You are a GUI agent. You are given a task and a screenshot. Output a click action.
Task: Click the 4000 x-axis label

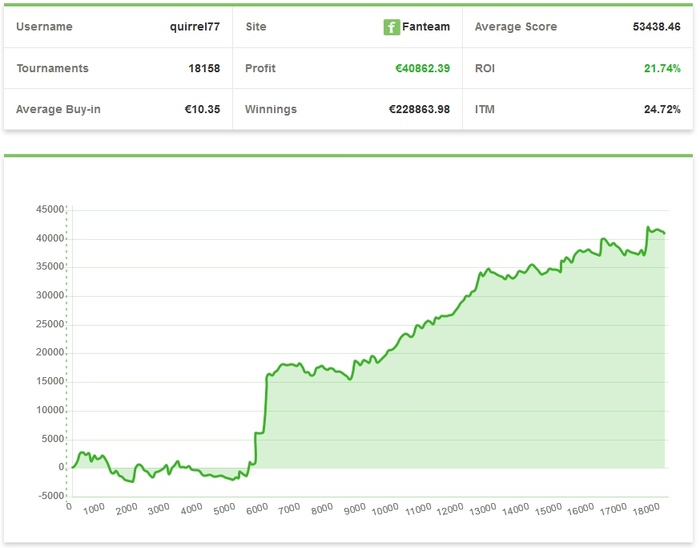192,509
